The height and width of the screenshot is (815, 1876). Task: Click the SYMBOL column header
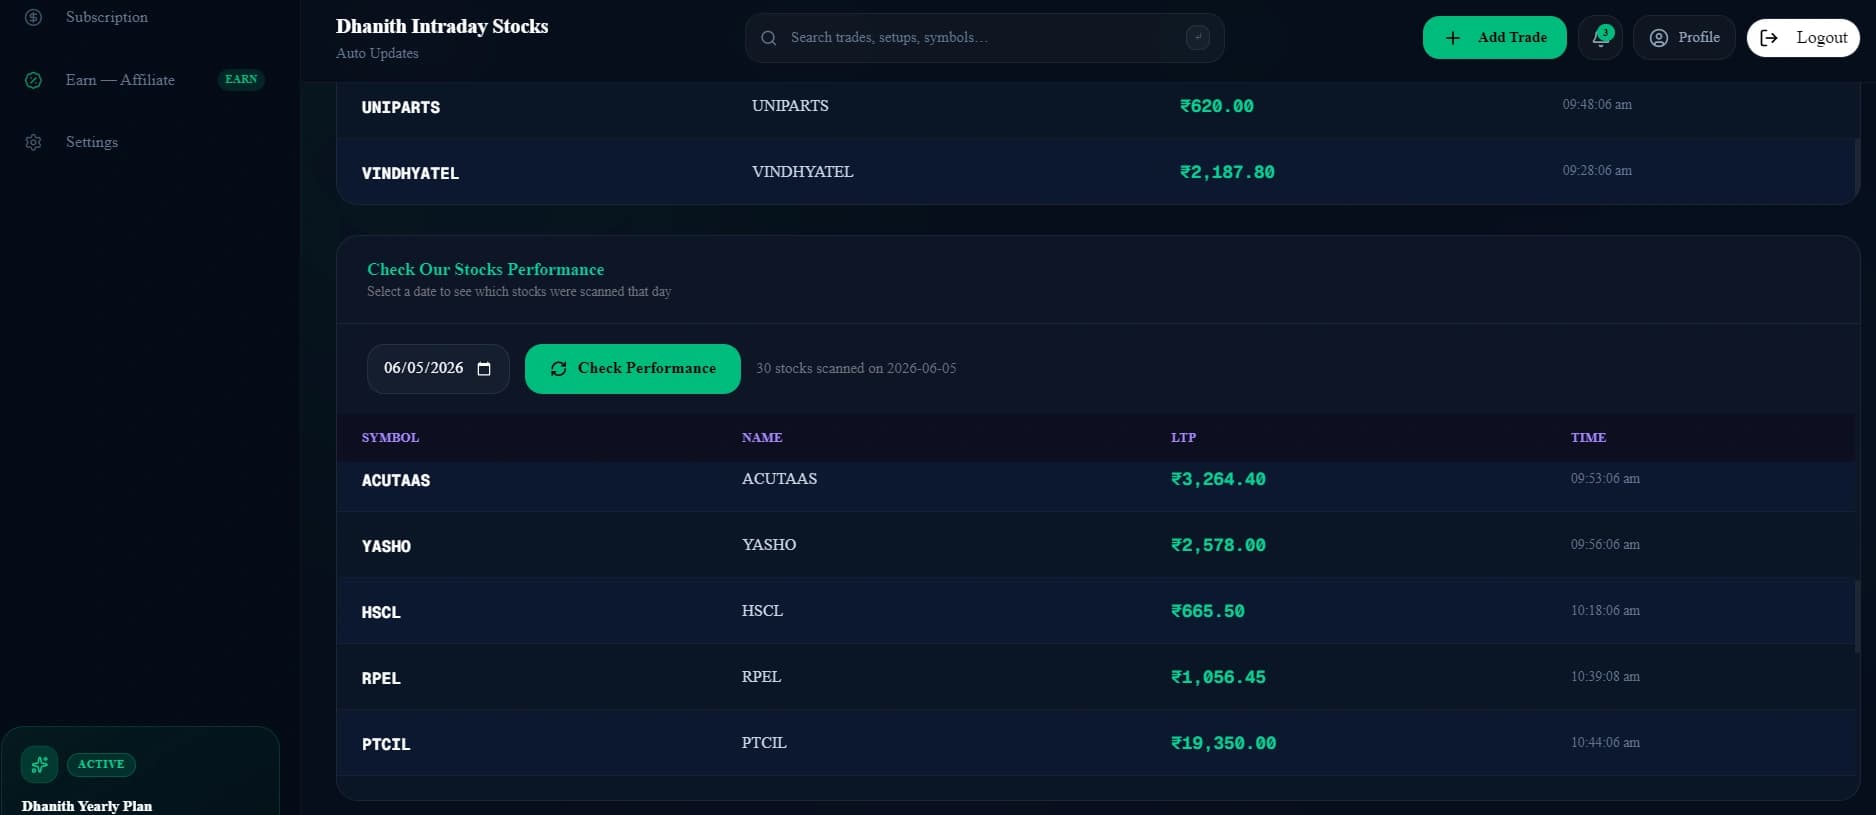pos(390,438)
